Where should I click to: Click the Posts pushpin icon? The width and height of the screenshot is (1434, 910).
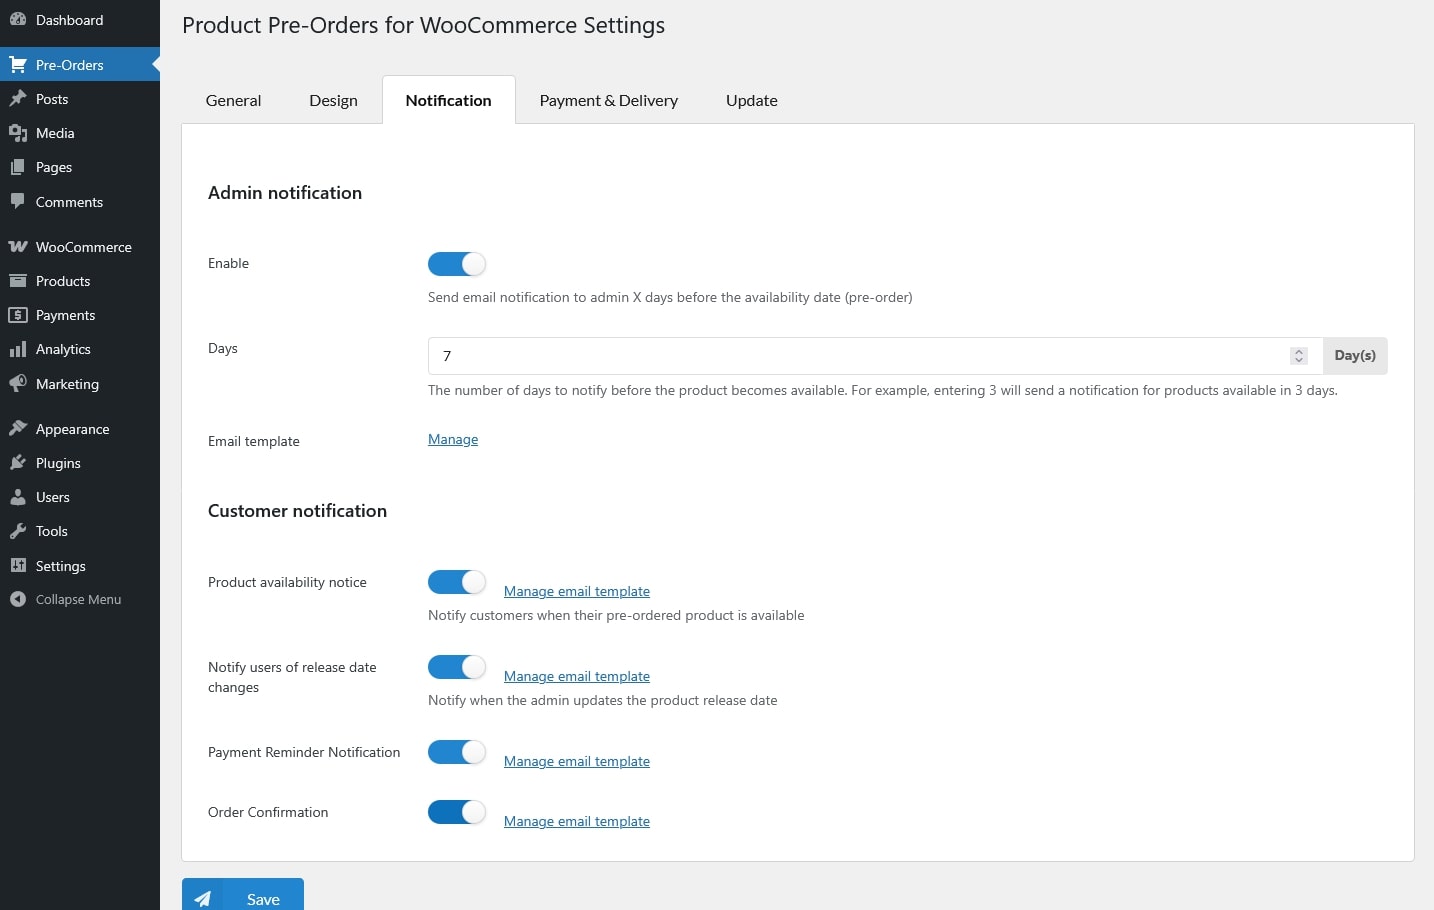pos(17,99)
